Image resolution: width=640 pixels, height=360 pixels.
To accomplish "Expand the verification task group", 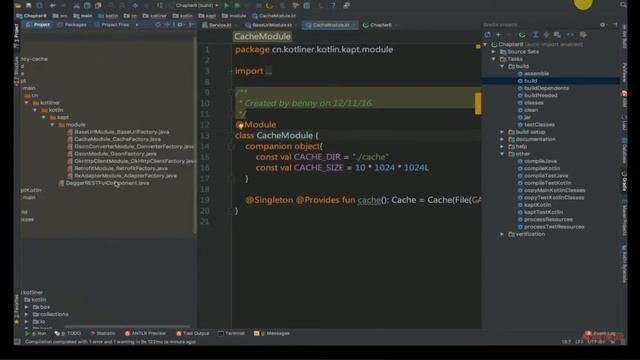I will click(x=502, y=234).
